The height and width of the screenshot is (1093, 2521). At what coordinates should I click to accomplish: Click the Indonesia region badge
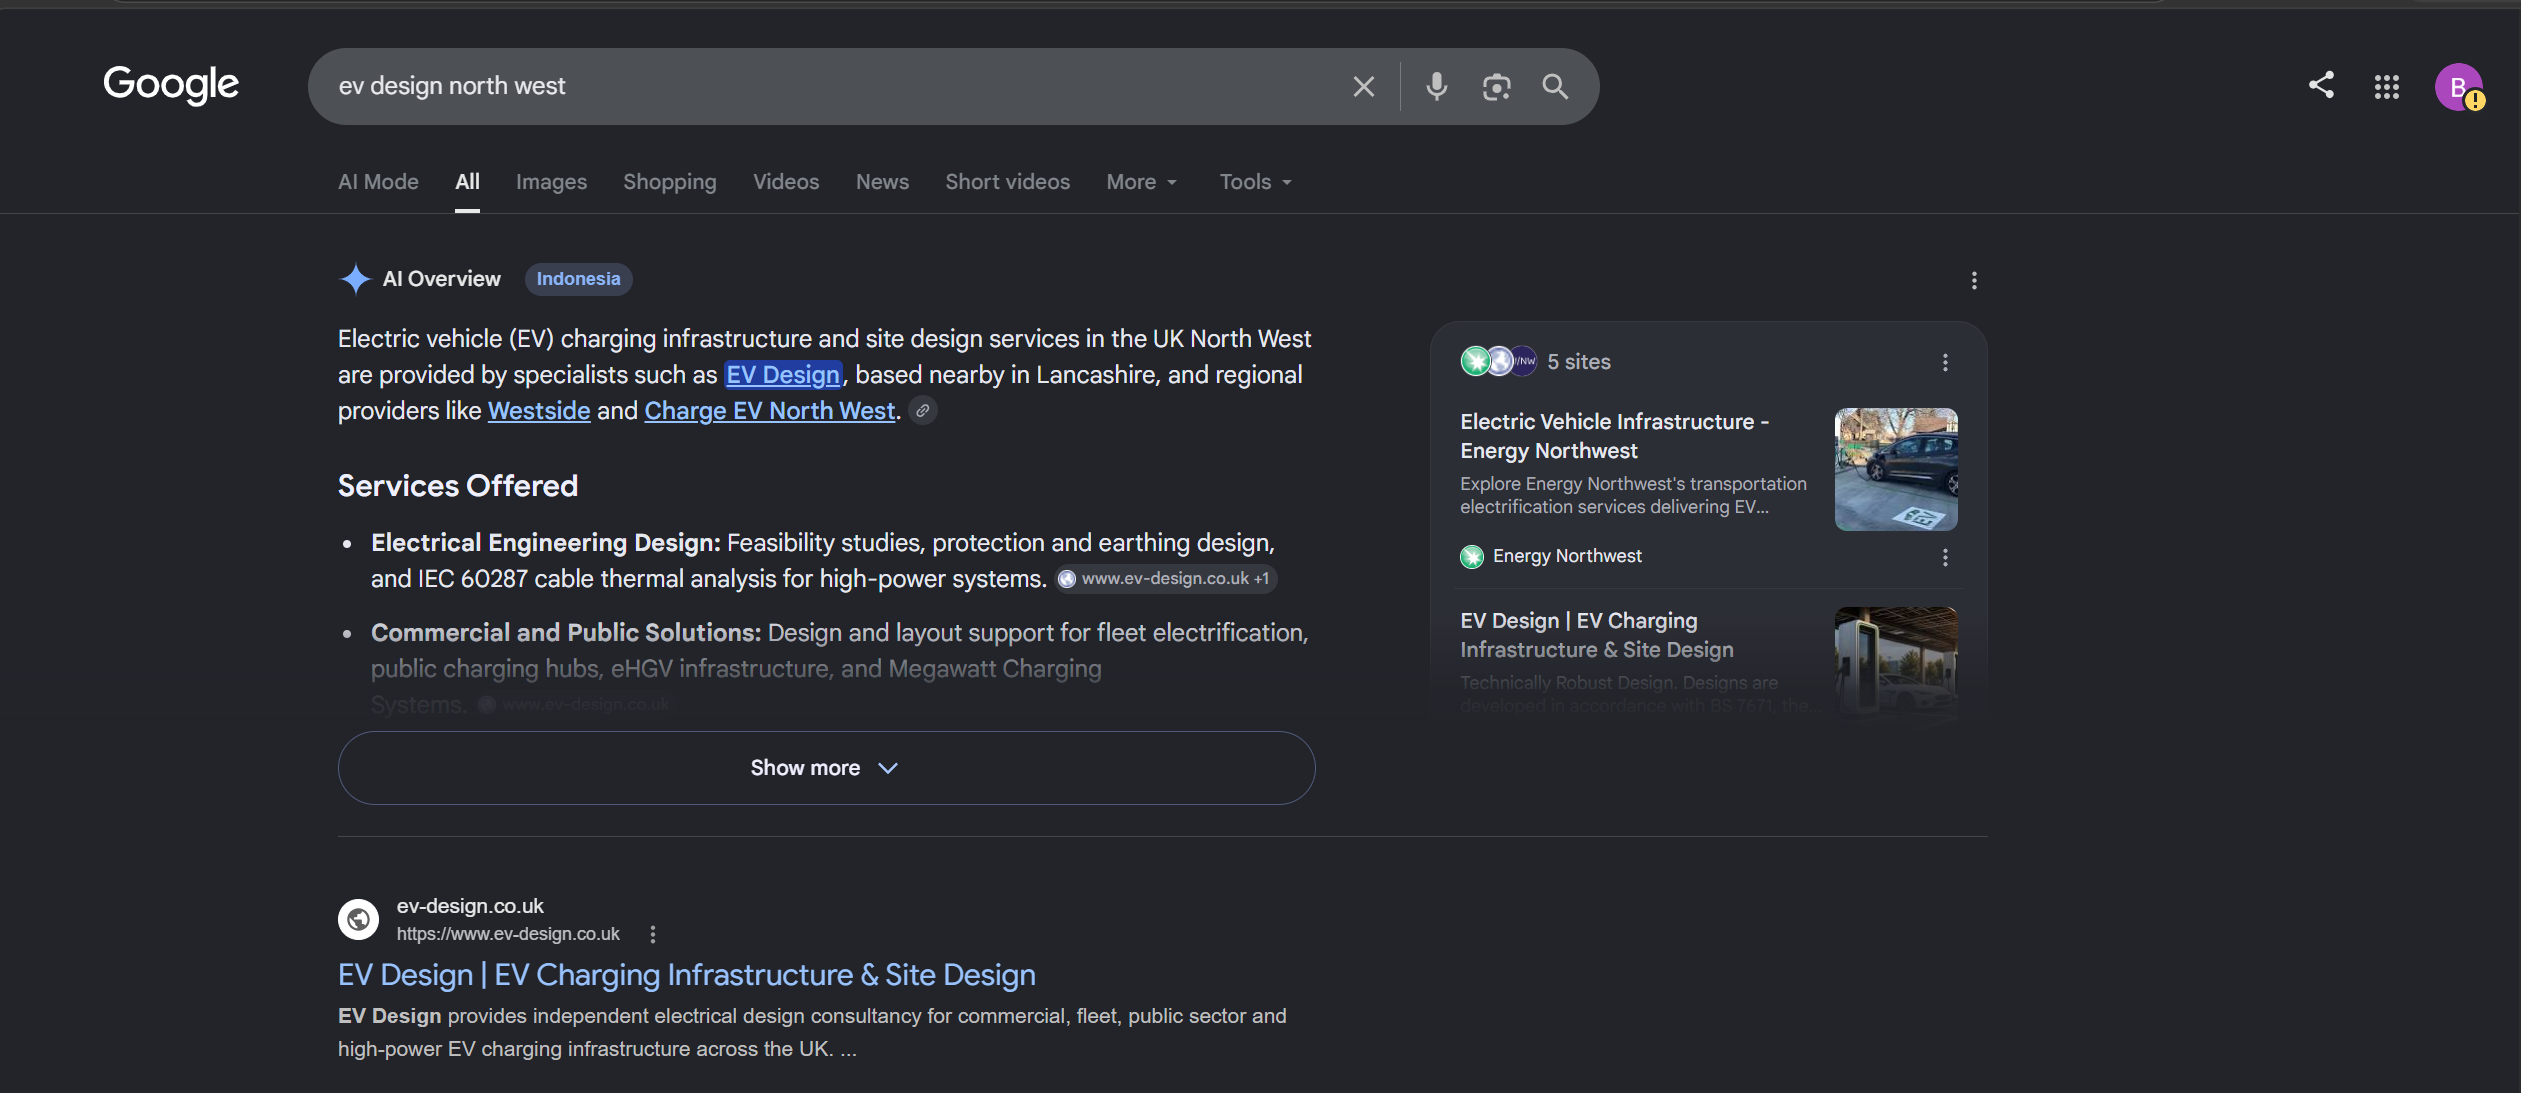pyautogui.click(x=578, y=279)
